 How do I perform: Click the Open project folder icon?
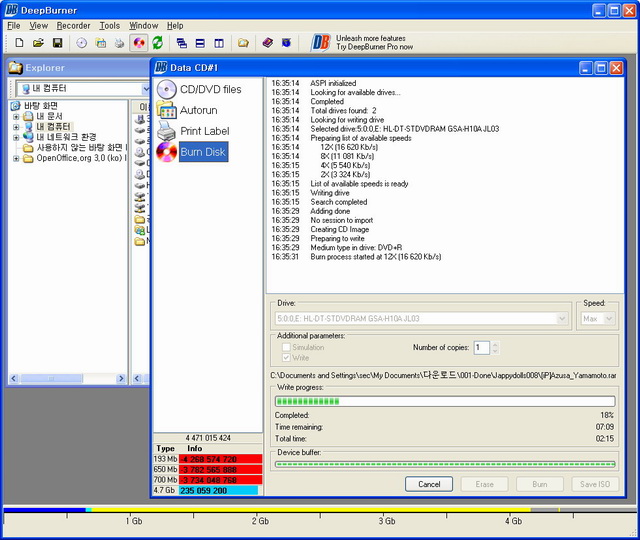pos(38,42)
